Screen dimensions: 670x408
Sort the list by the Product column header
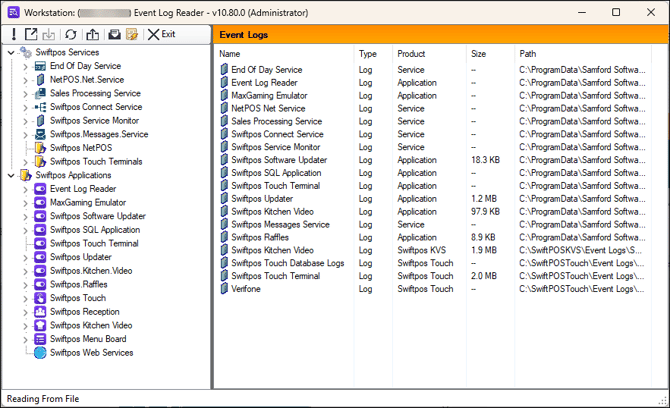(429, 54)
